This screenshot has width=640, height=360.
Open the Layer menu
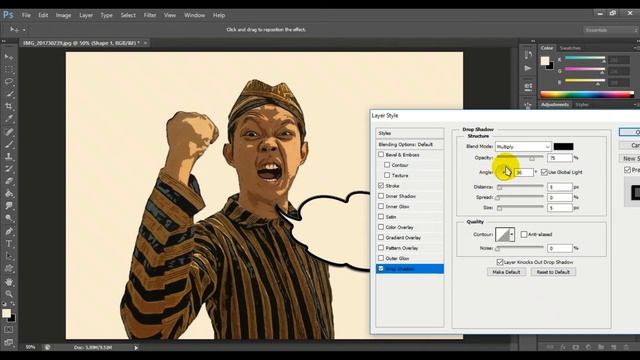[86, 15]
